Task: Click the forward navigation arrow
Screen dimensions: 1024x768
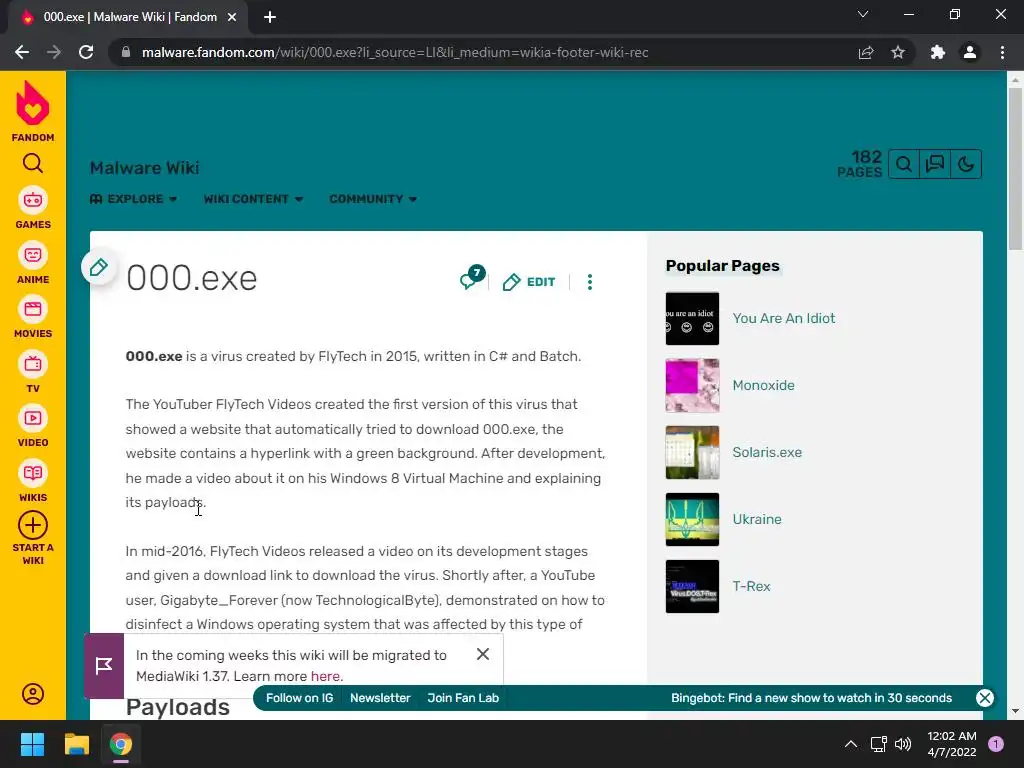Action: 54,52
